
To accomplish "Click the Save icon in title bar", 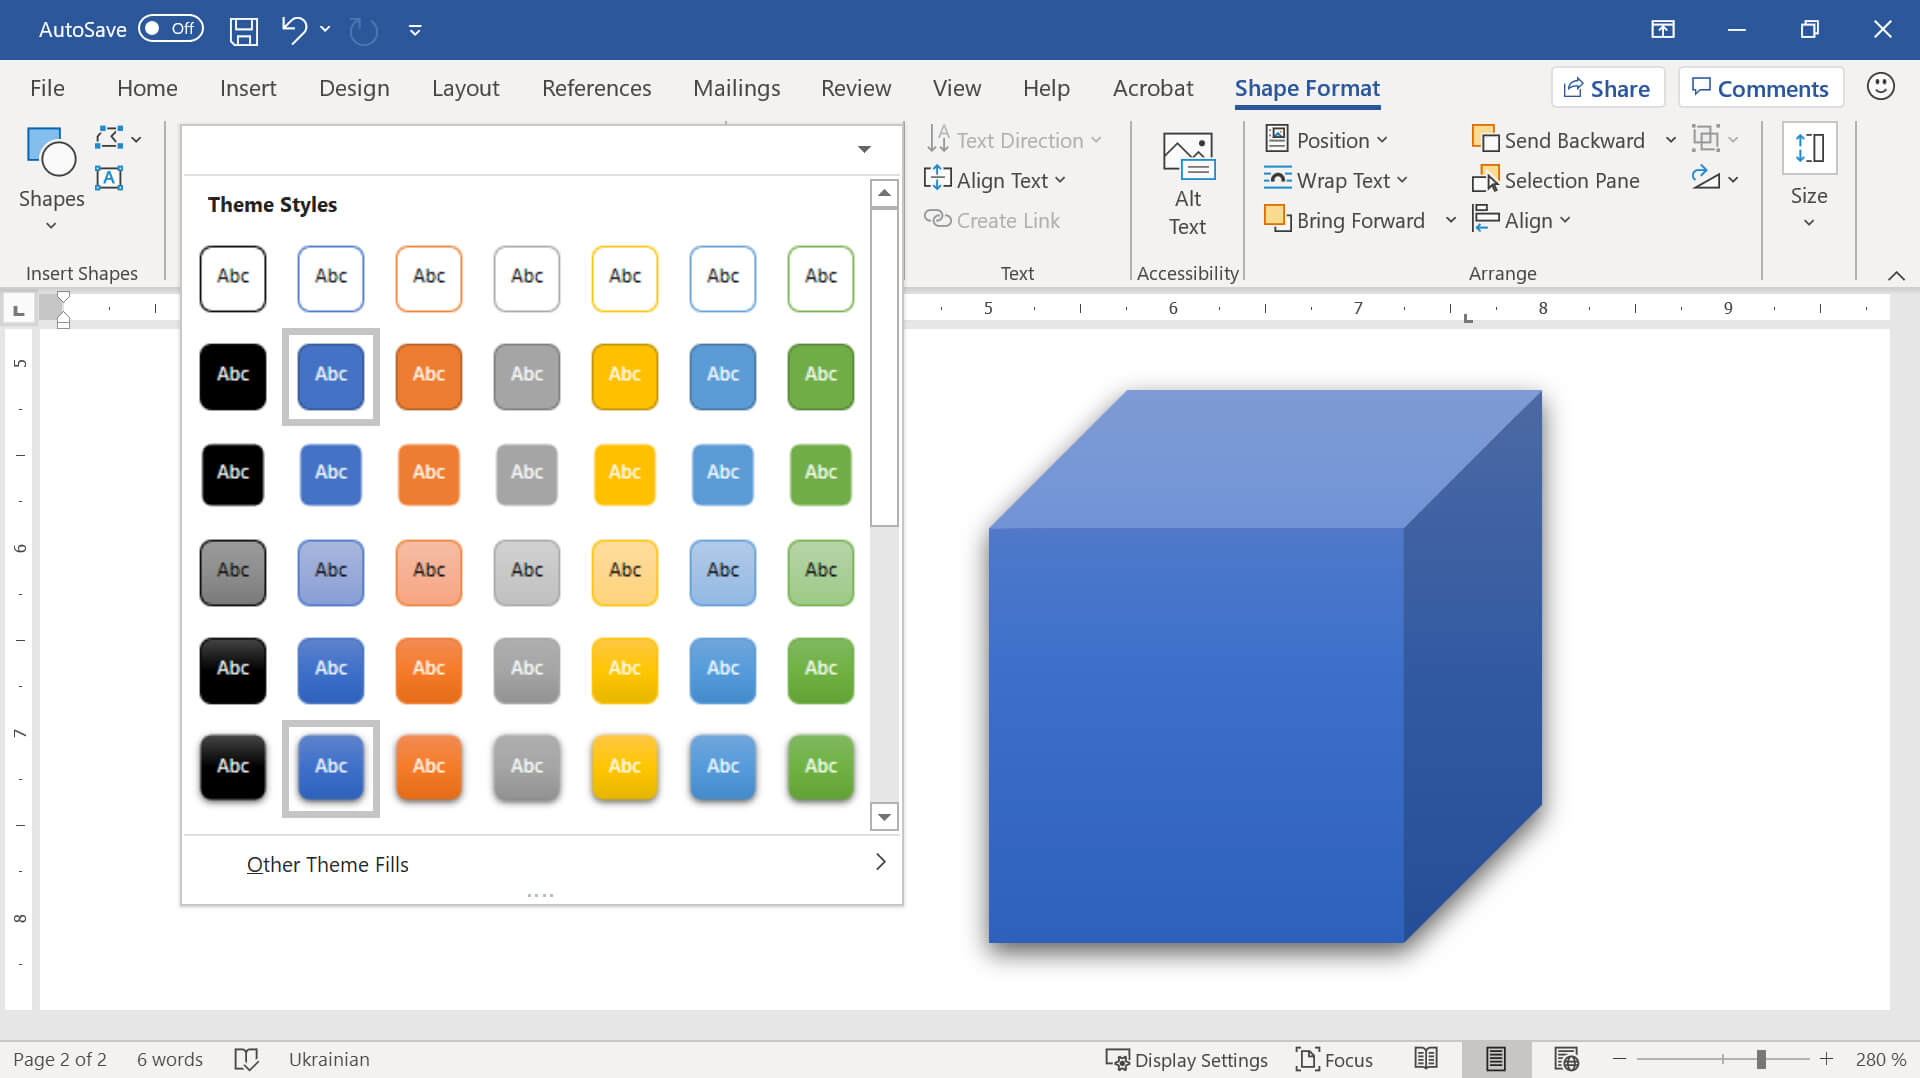I will coord(243,30).
